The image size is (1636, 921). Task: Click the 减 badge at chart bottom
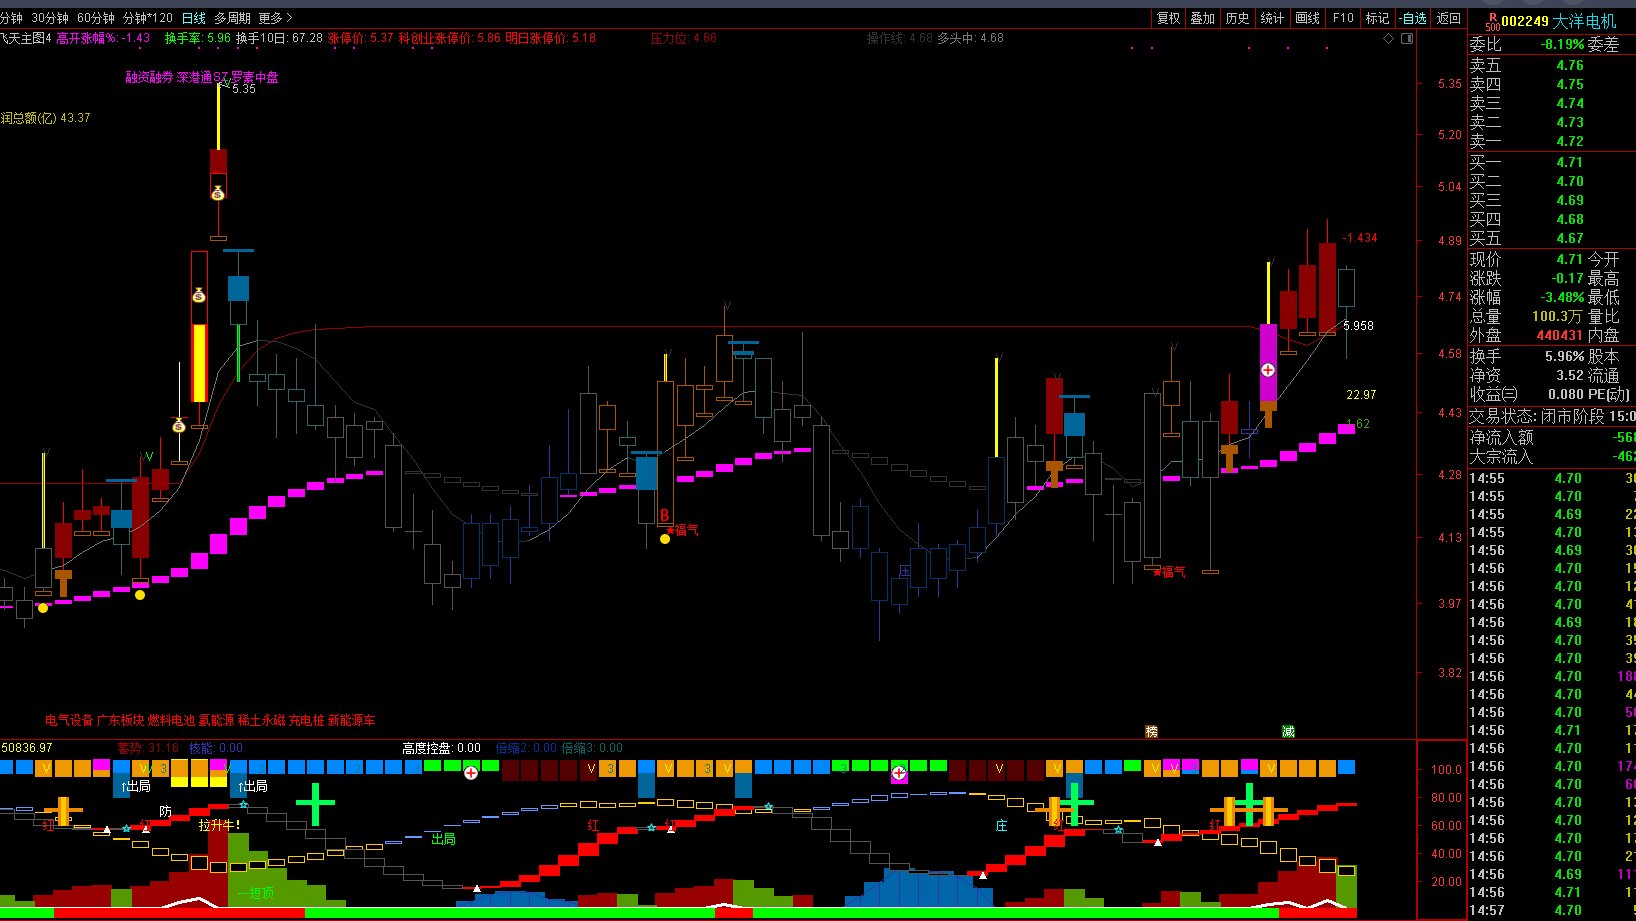point(1288,732)
